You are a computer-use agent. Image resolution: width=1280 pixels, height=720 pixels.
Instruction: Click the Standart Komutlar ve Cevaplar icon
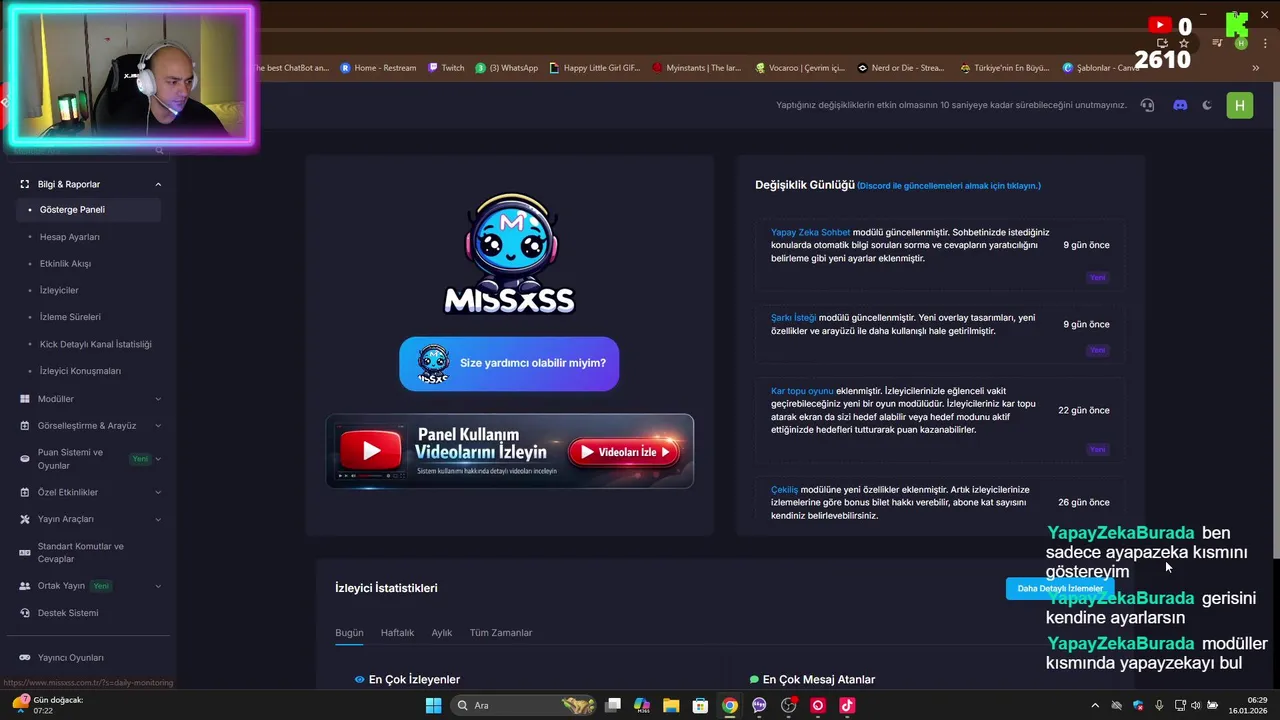(25, 553)
